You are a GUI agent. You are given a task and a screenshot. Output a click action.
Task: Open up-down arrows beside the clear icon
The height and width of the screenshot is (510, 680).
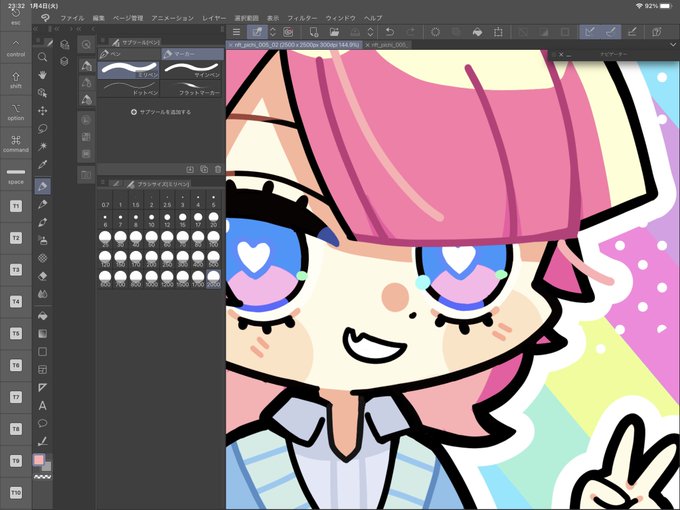pyautogui.click(x=370, y=32)
